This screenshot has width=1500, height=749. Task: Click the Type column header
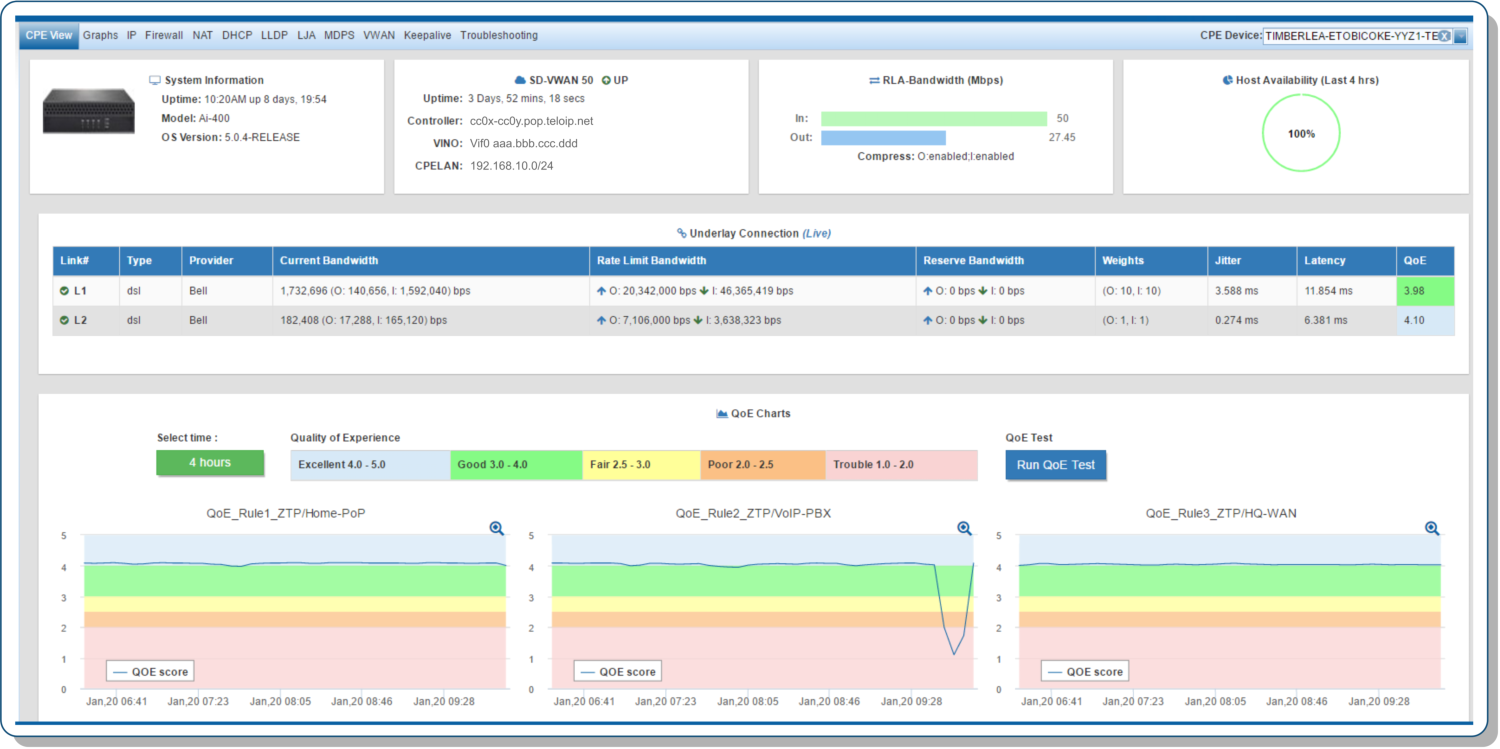click(x=150, y=261)
